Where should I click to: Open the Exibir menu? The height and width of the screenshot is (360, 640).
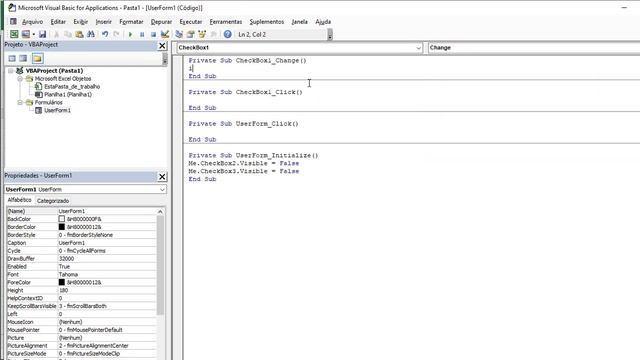tap(80, 22)
